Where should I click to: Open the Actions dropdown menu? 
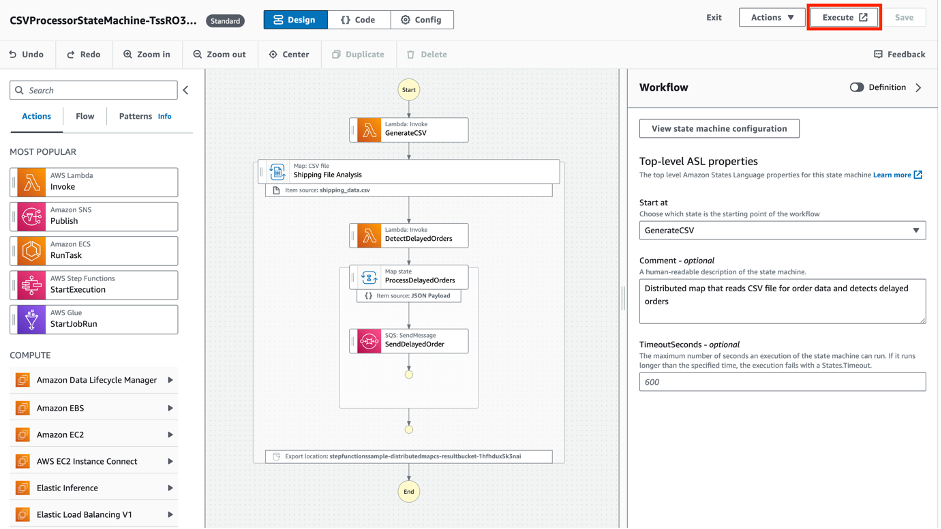tap(772, 17)
